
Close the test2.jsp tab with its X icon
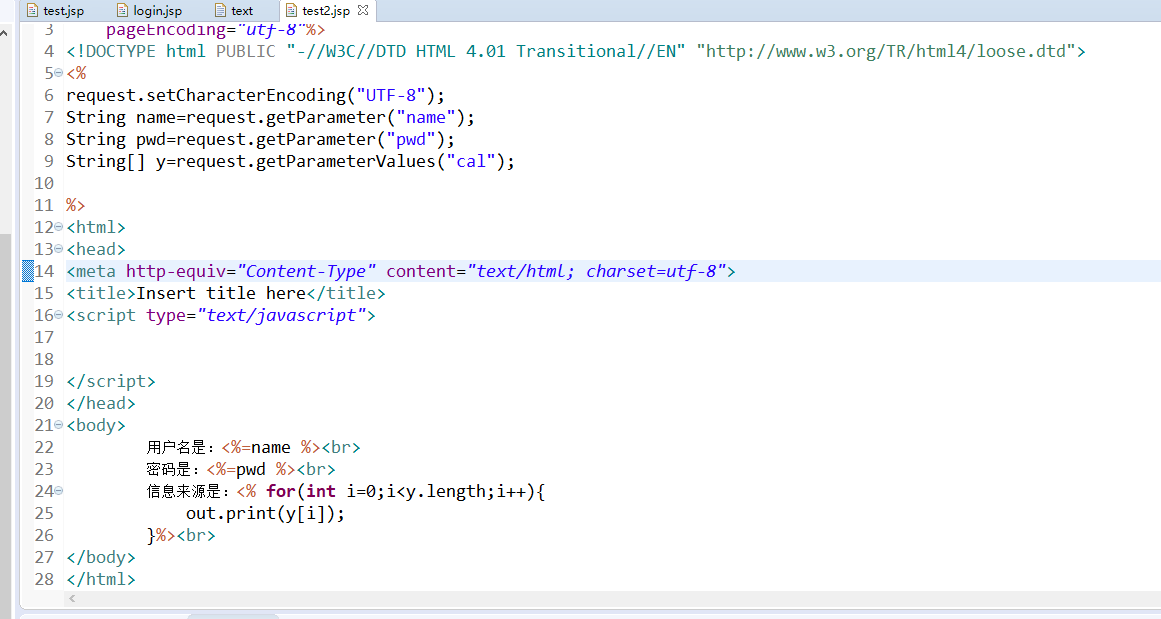[x=363, y=10]
